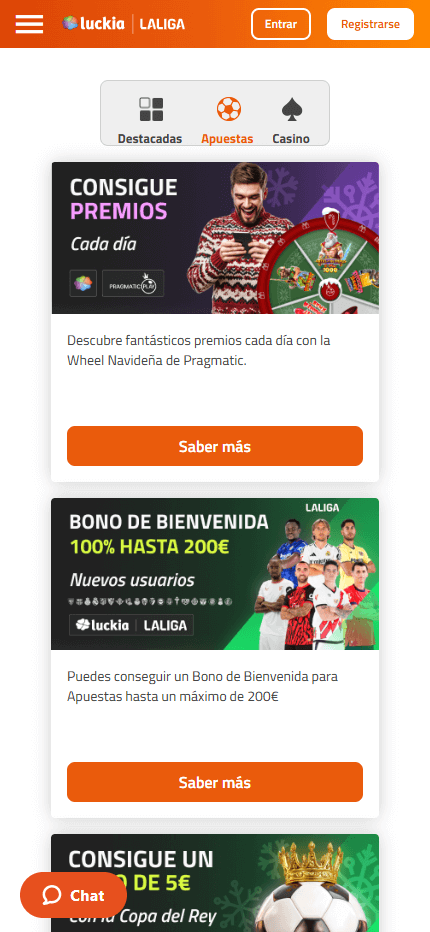Select the Apuestas soccer ball icon
Viewport: 430px width, 932px height.
228,109
